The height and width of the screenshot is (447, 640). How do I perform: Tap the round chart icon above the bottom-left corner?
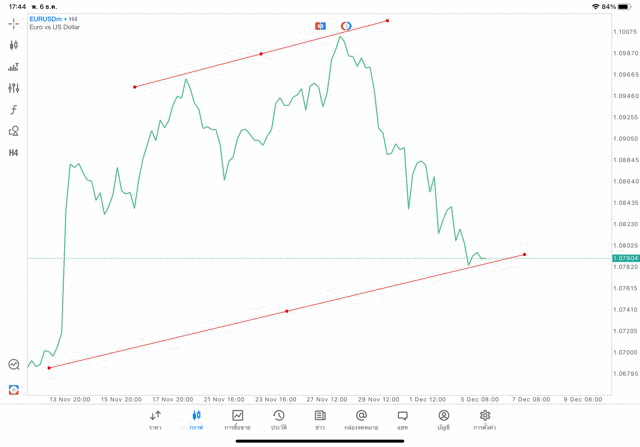tap(14, 365)
